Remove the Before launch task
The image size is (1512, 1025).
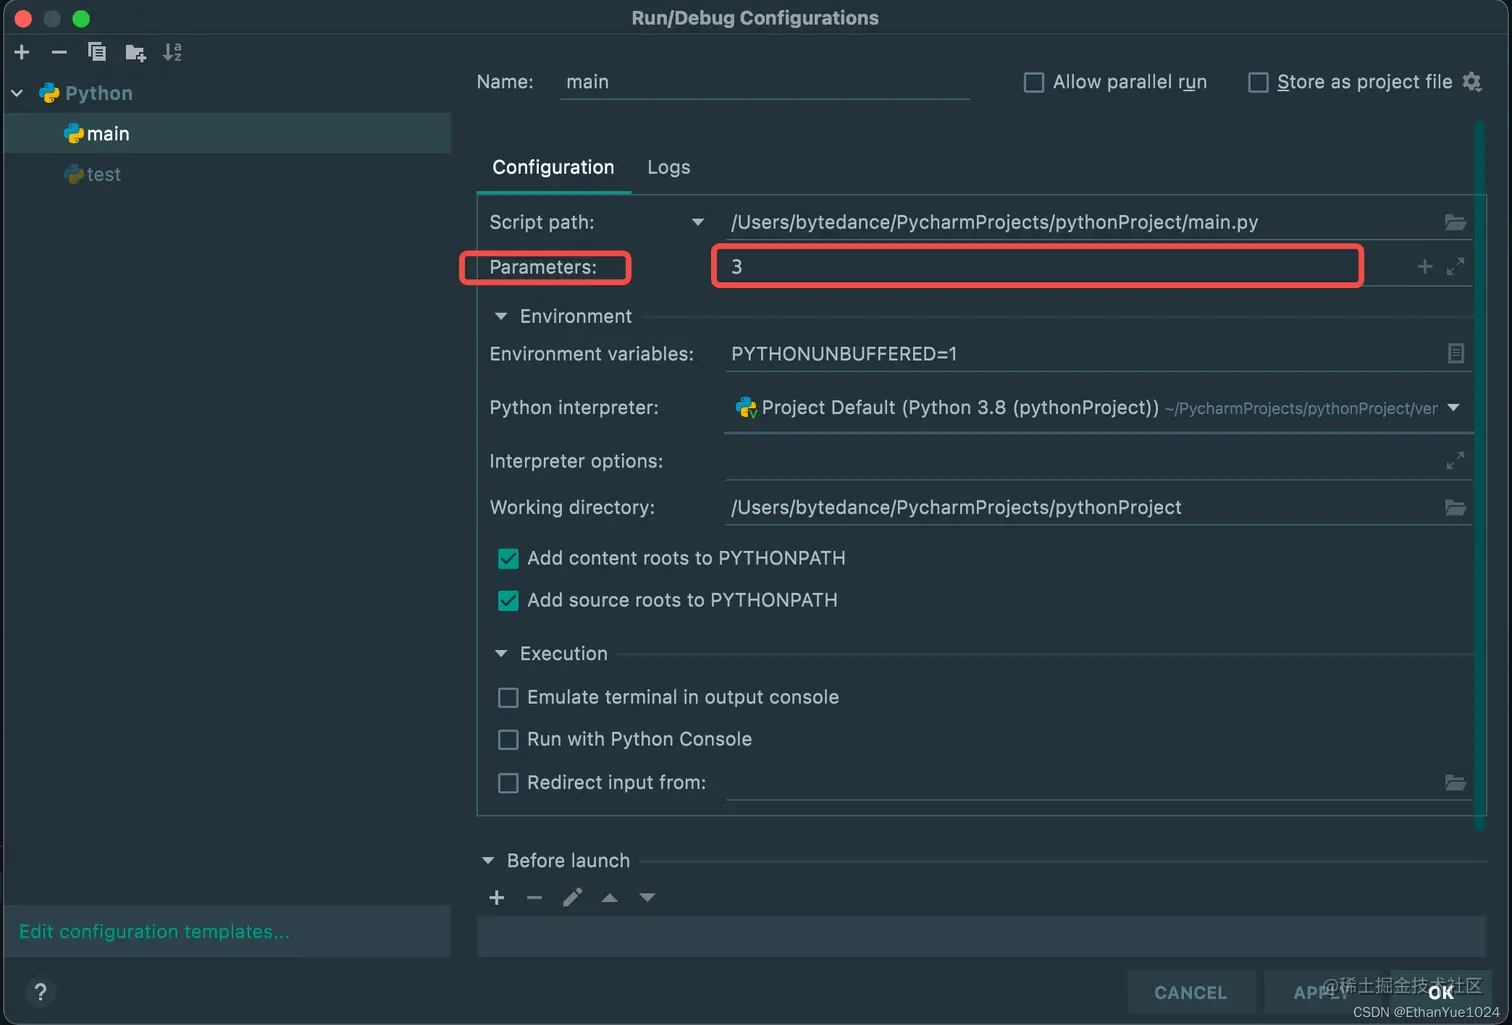click(x=534, y=898)
